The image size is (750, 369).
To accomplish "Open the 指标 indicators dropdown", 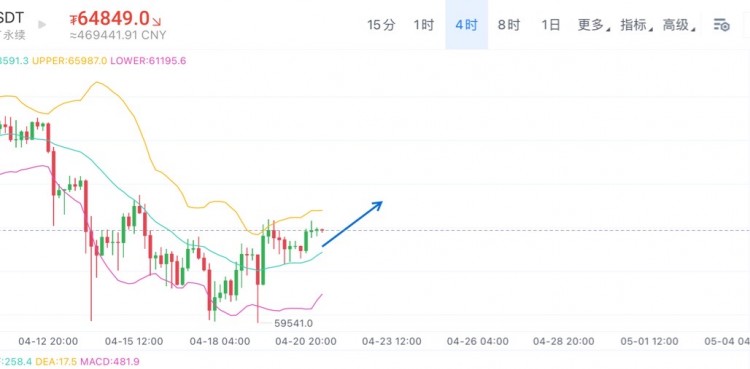I will point(636,25).
